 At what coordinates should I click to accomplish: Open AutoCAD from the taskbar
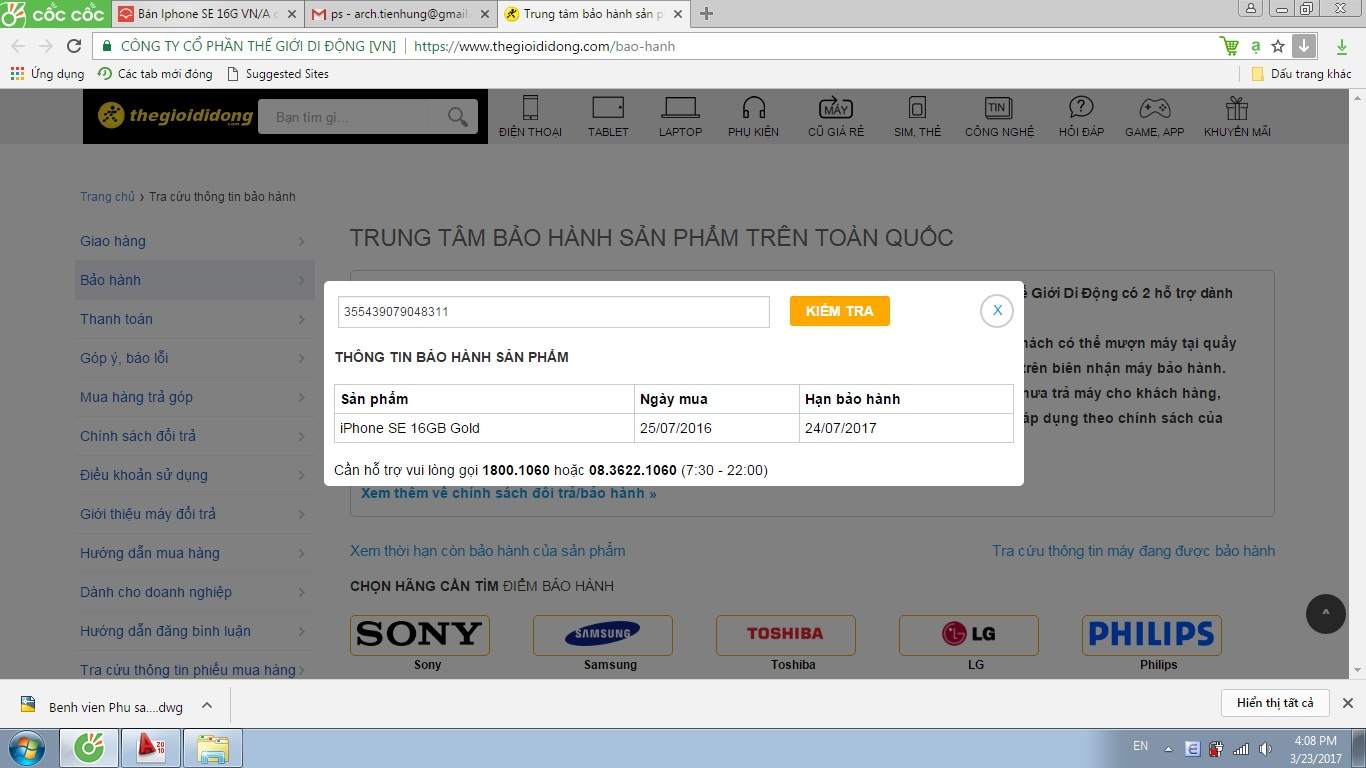(150, 748)
